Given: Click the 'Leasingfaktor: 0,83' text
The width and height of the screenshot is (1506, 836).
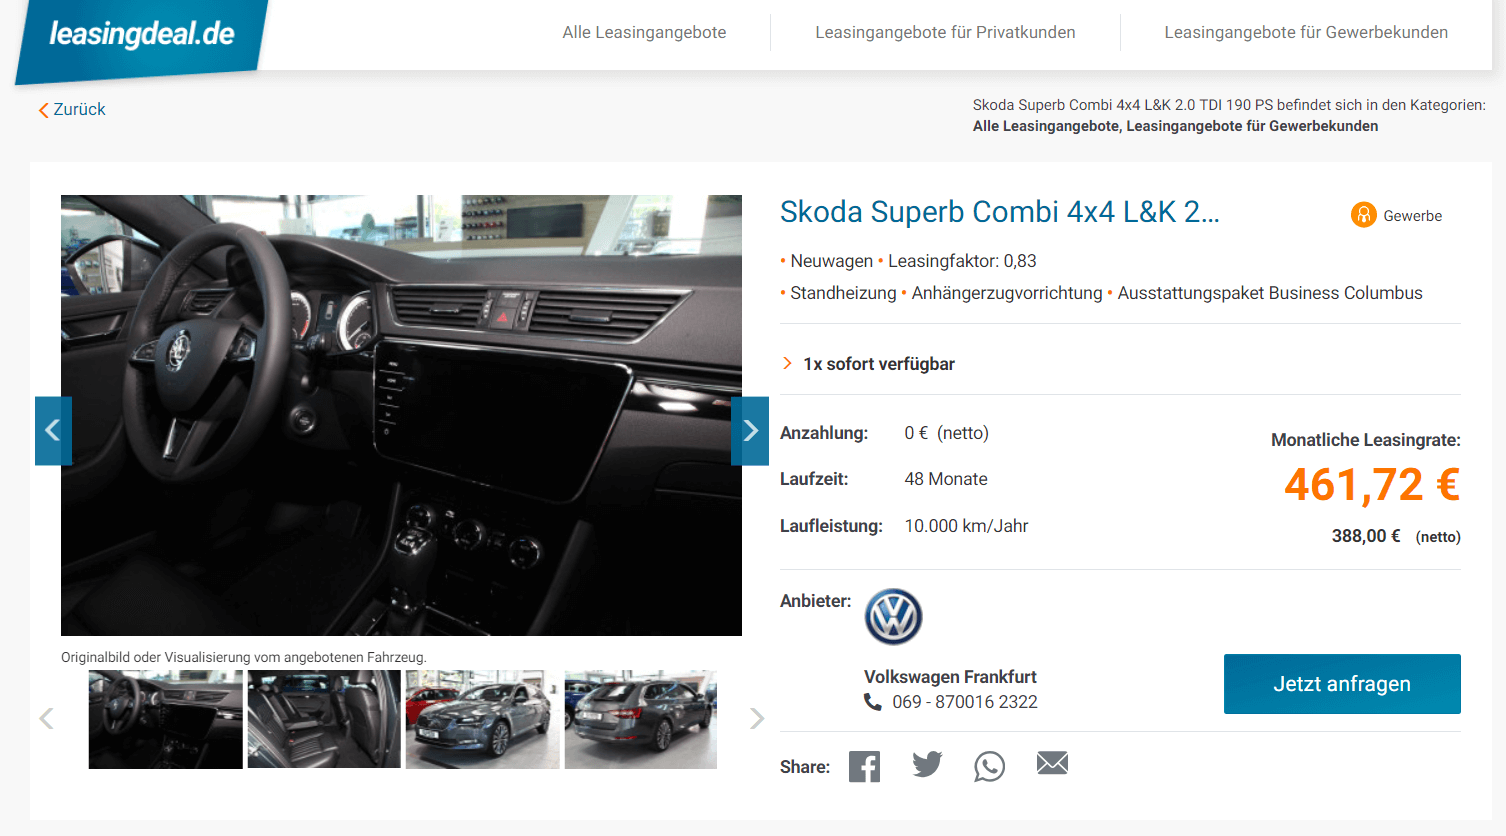Looking at the screenshot, I should [x=962, y=261].
